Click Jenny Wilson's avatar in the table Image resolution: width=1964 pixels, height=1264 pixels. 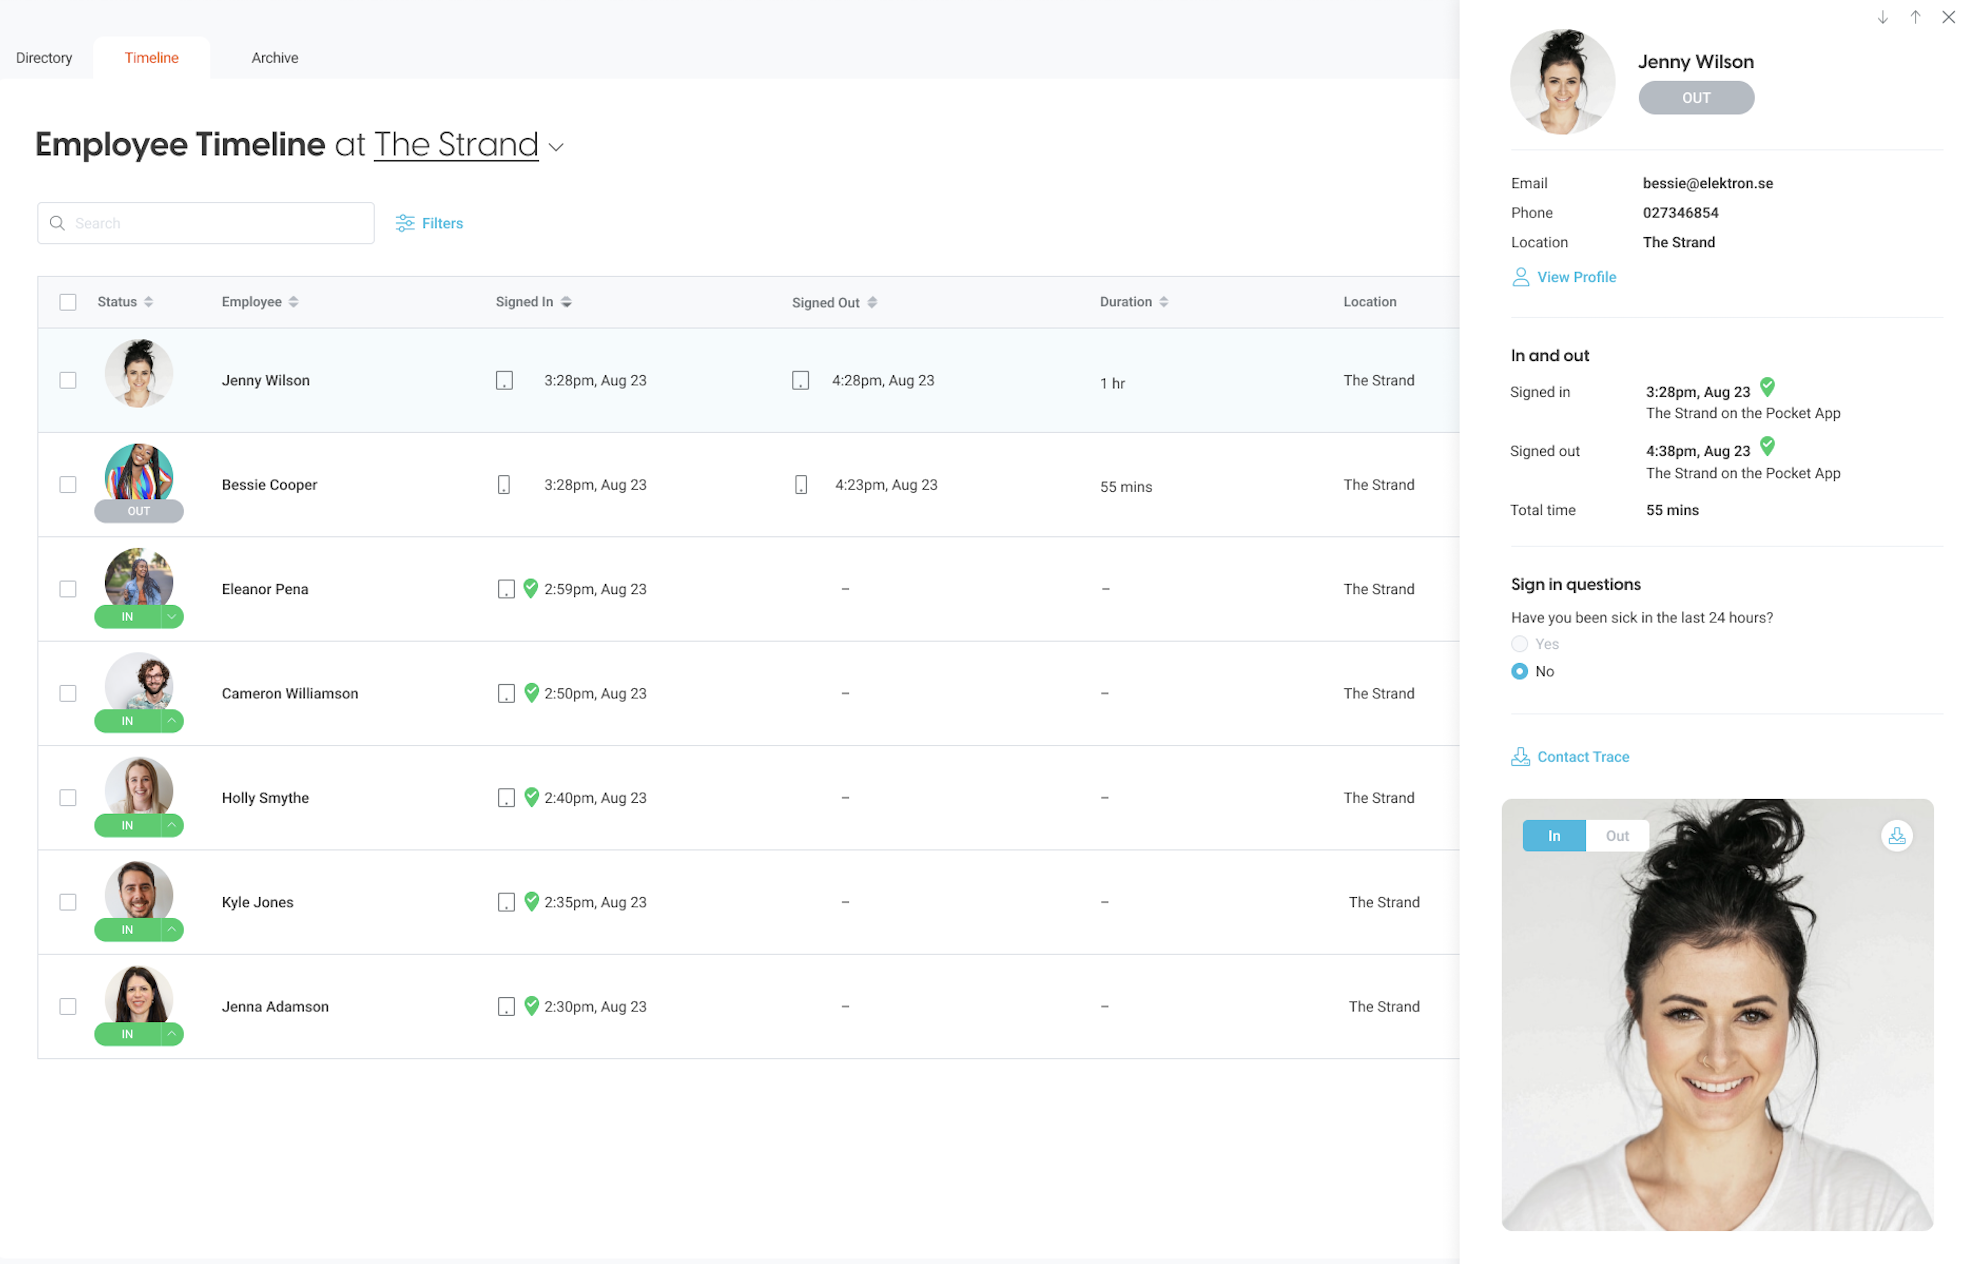click(139, 374)
